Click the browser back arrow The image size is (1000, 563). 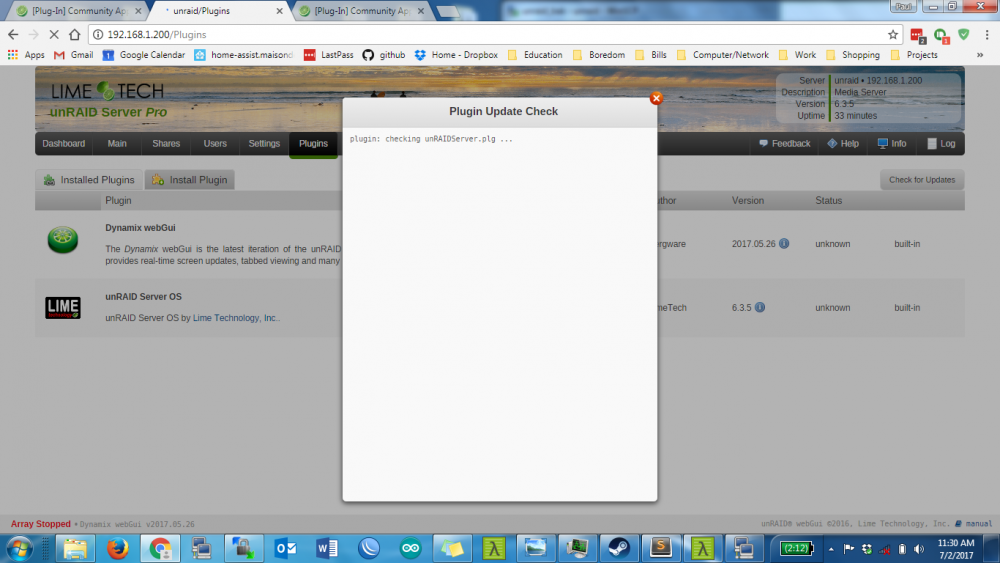point(13,34)
